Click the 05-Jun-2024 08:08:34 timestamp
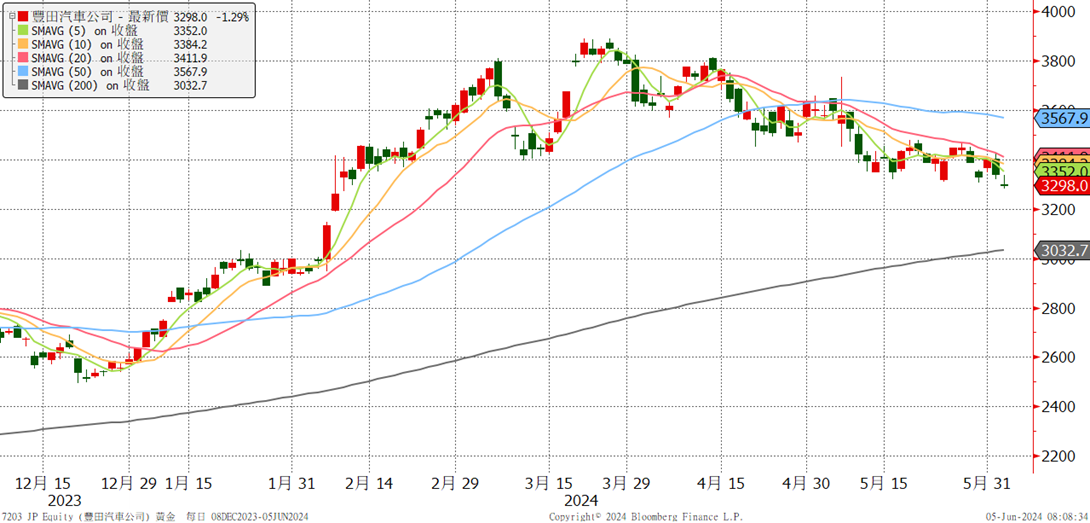1090x523 pixels. coord(1036,517)
